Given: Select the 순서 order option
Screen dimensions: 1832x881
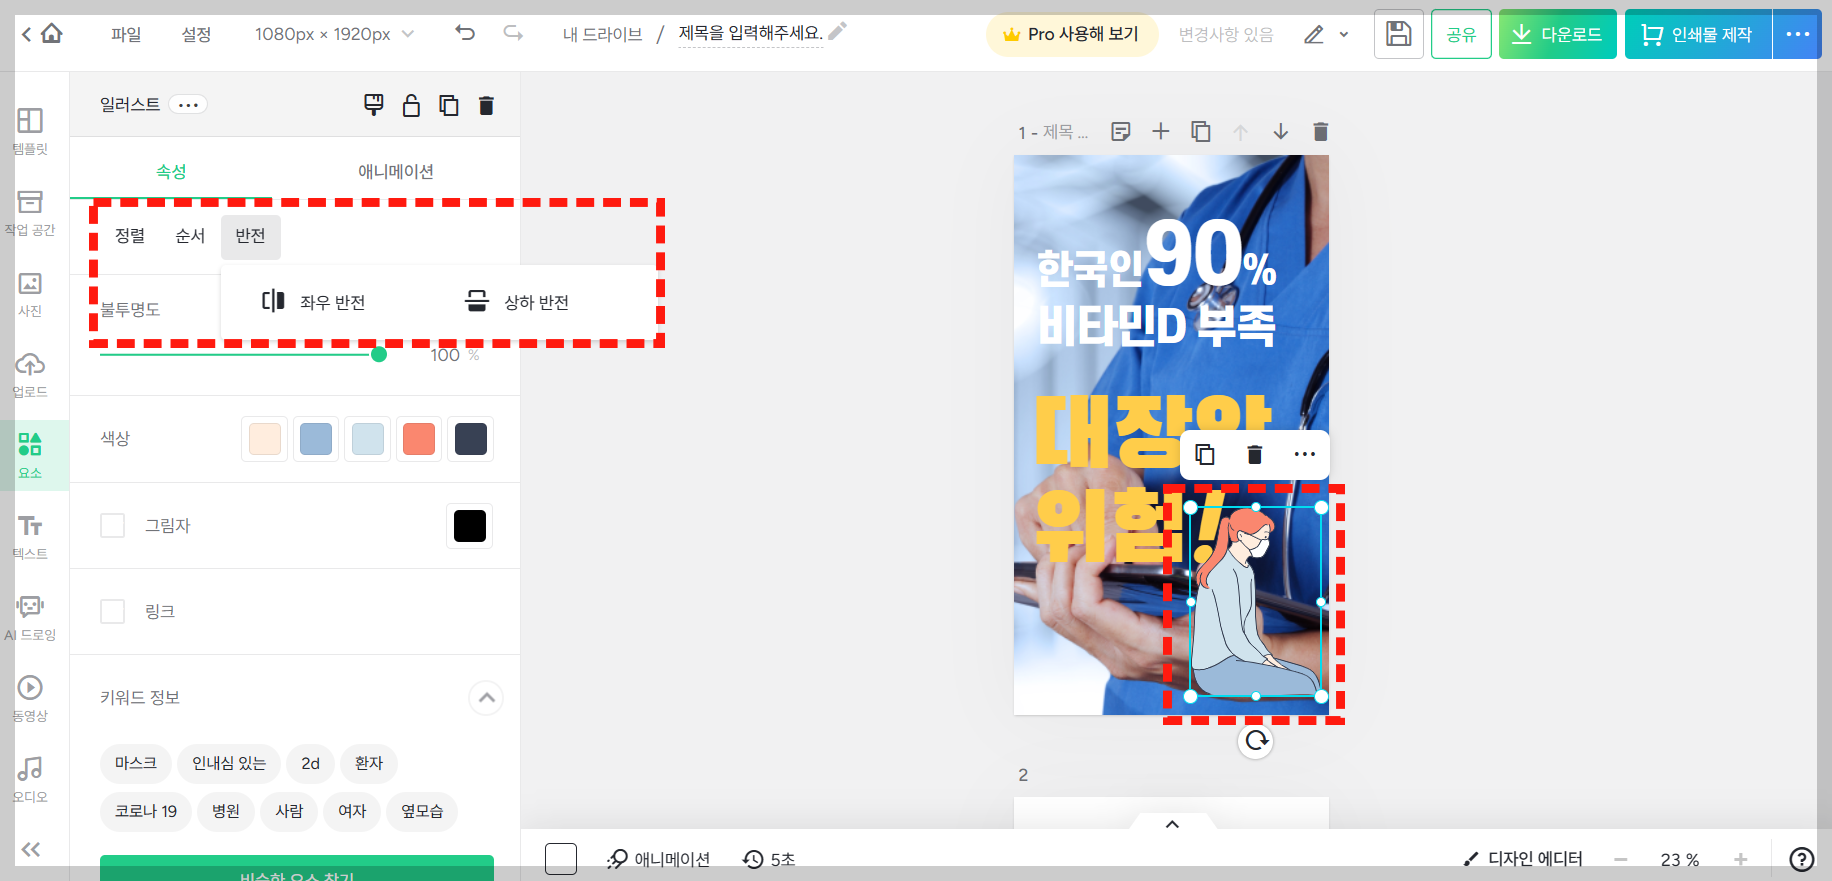Looking at the screenshot, I should [190, 236].
